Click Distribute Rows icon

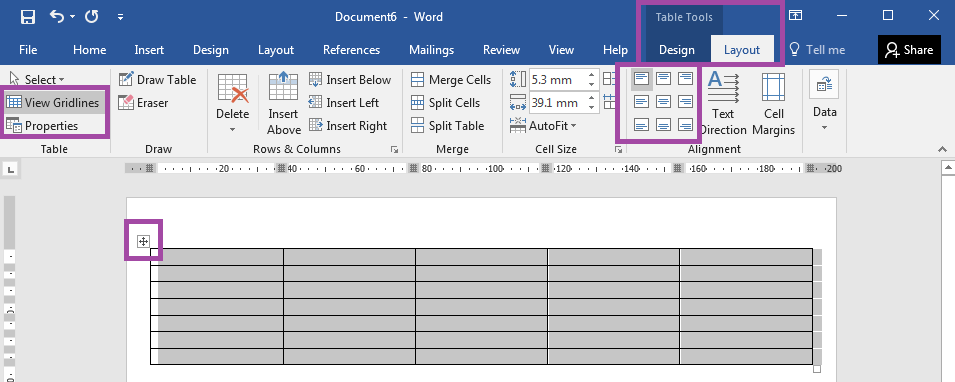[x=608, y=79]
